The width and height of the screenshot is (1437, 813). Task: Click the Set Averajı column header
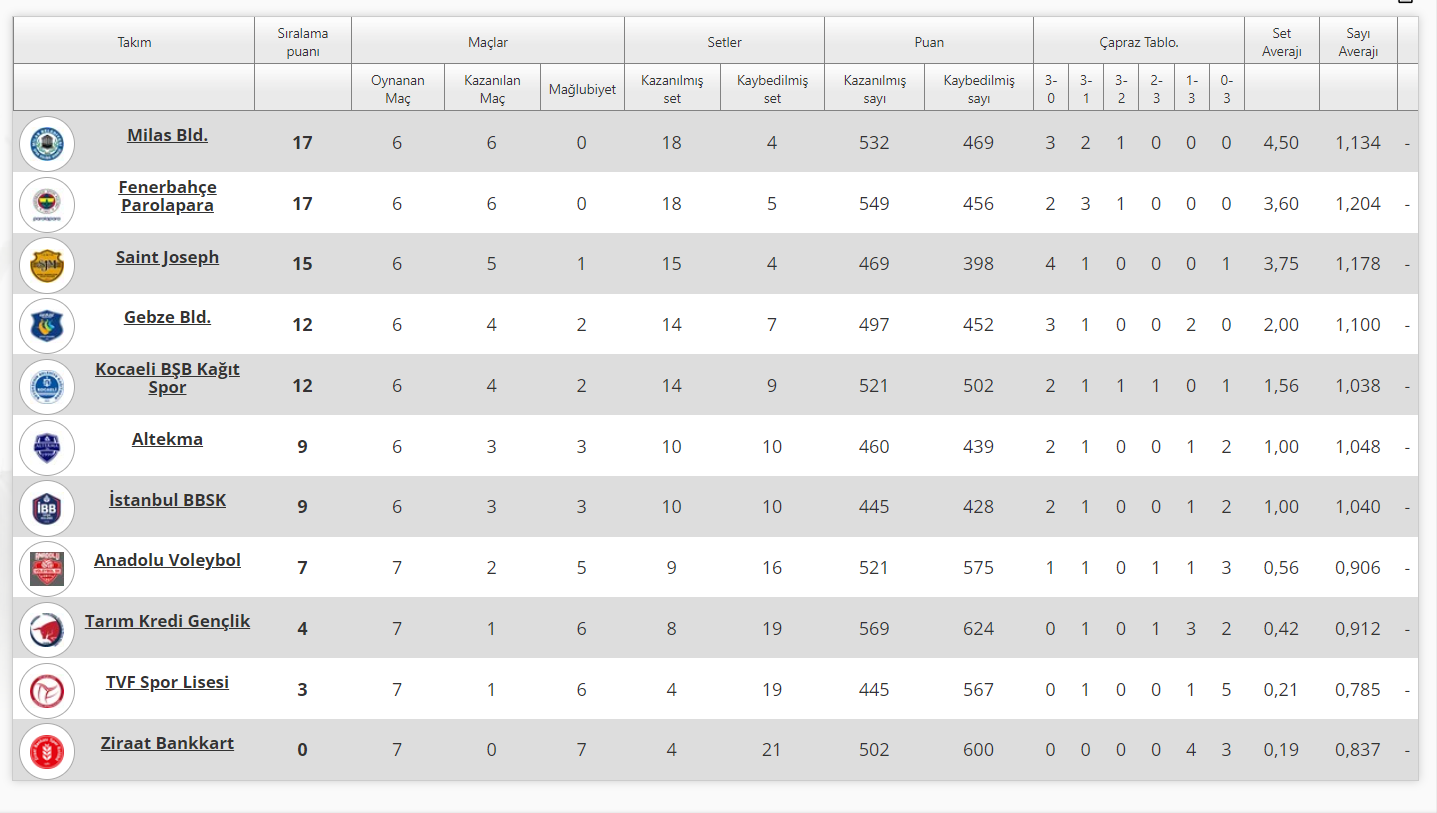1281,42
